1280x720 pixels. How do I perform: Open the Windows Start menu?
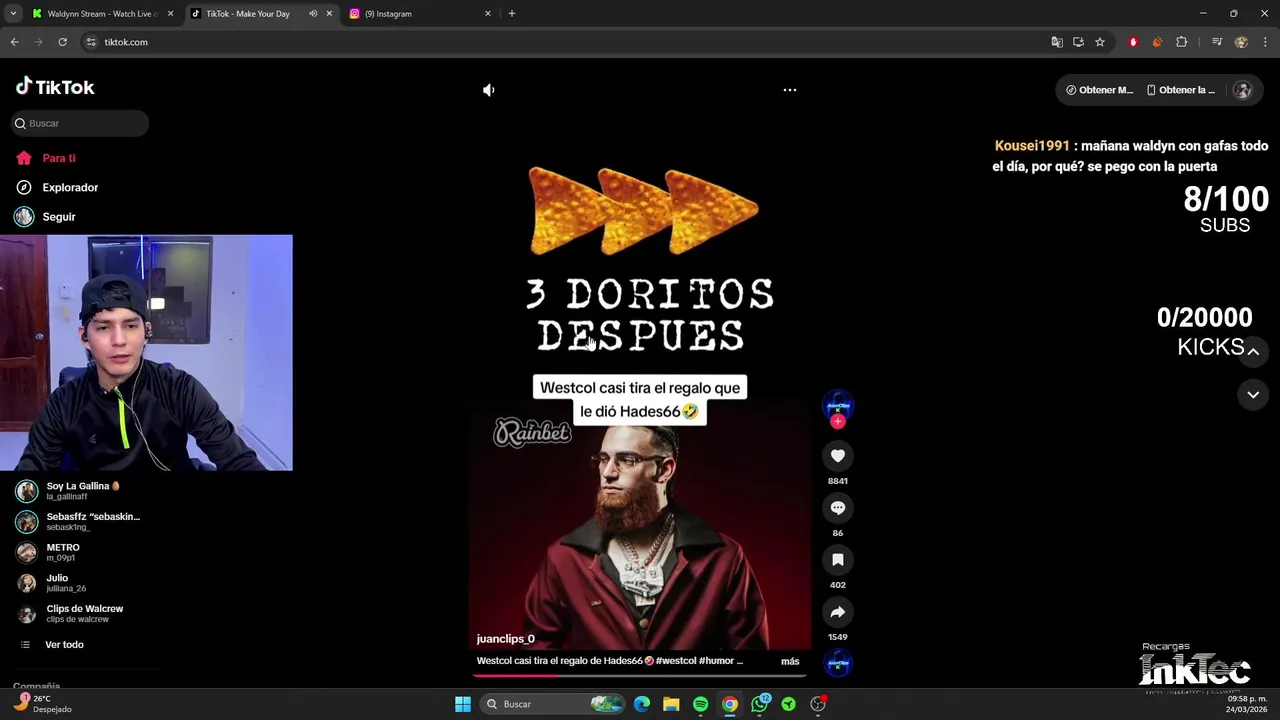tap(463, 704)
